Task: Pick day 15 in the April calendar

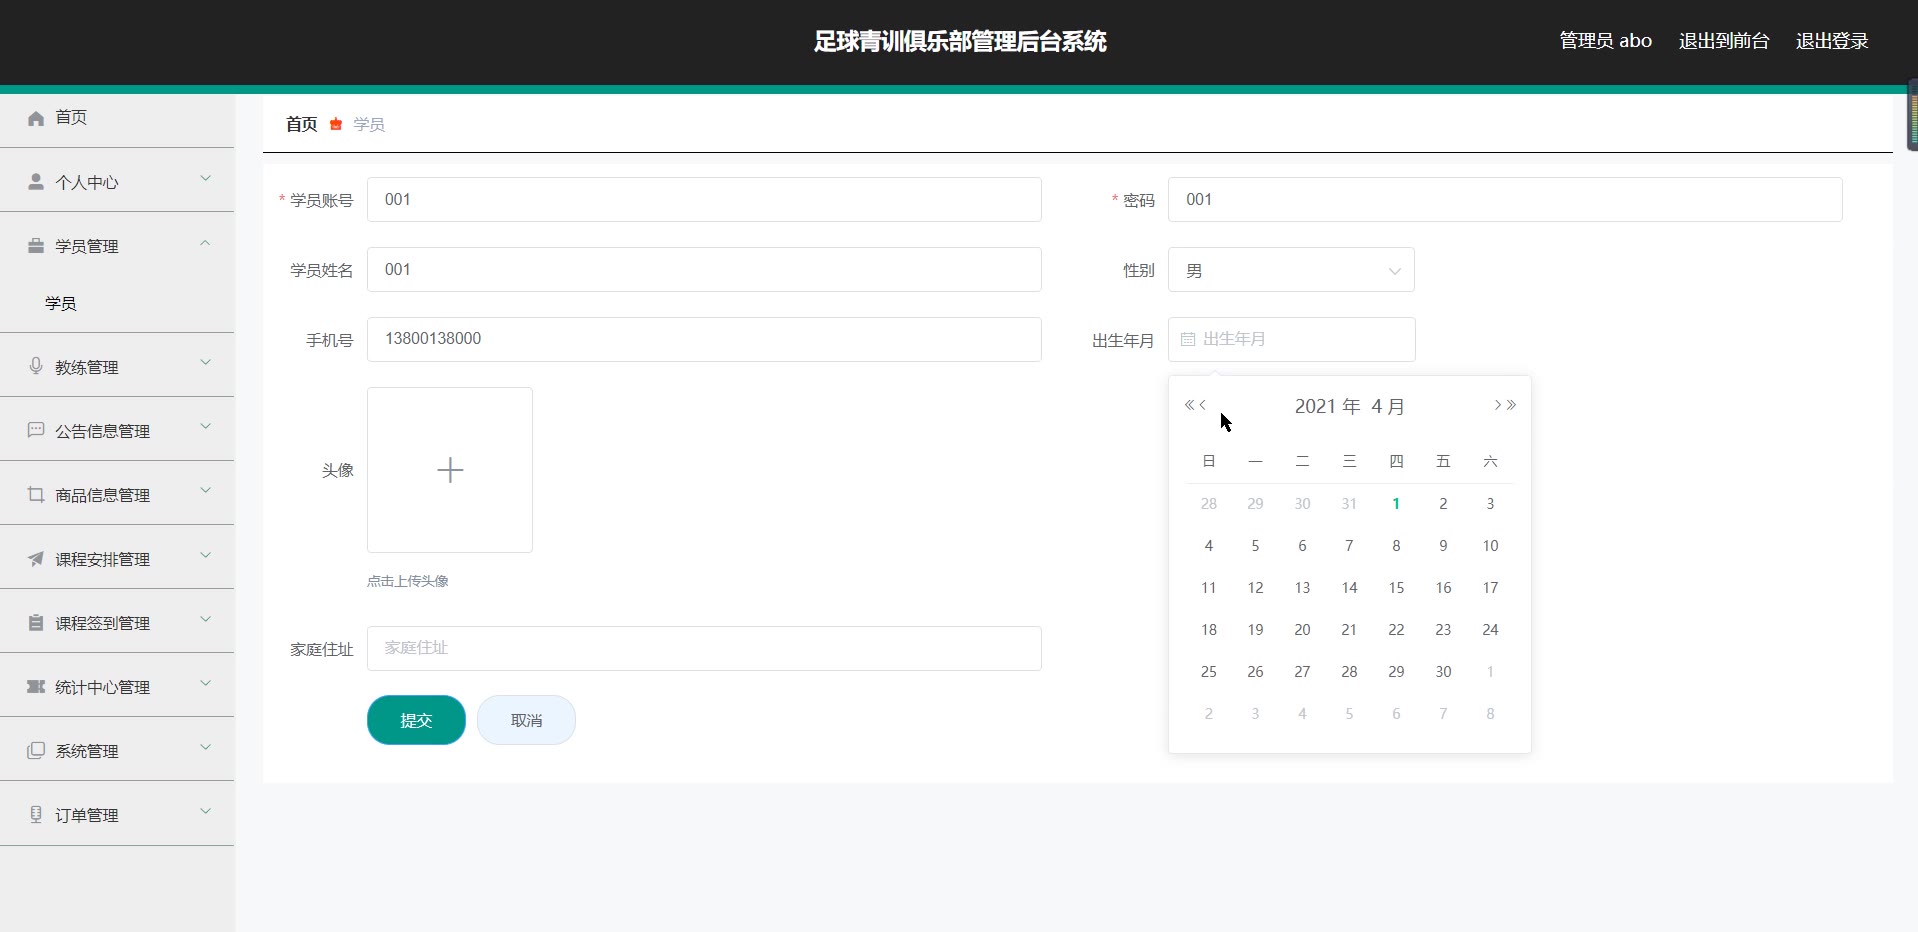Action: [1396, 588]
